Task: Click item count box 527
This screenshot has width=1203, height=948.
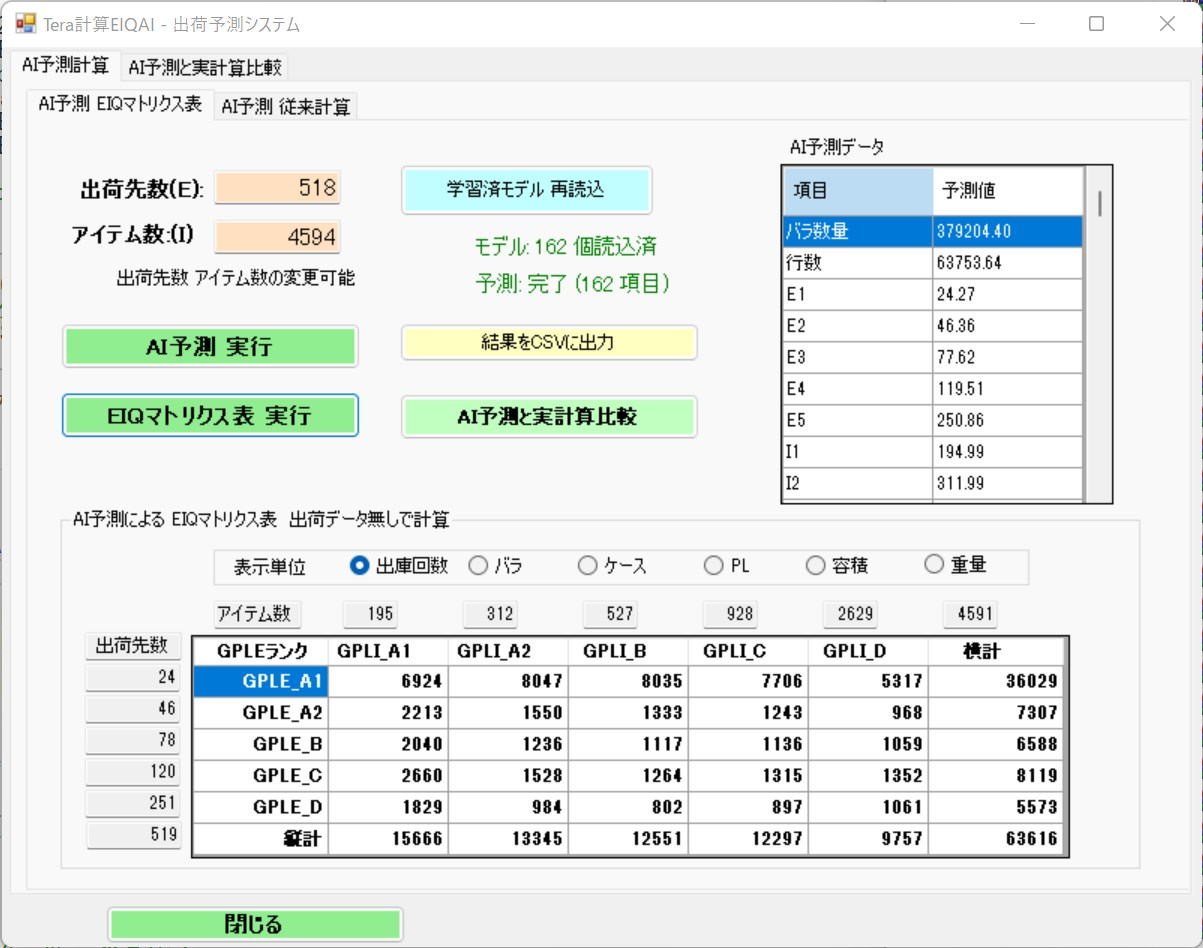Action: click(x=611, y=614)
